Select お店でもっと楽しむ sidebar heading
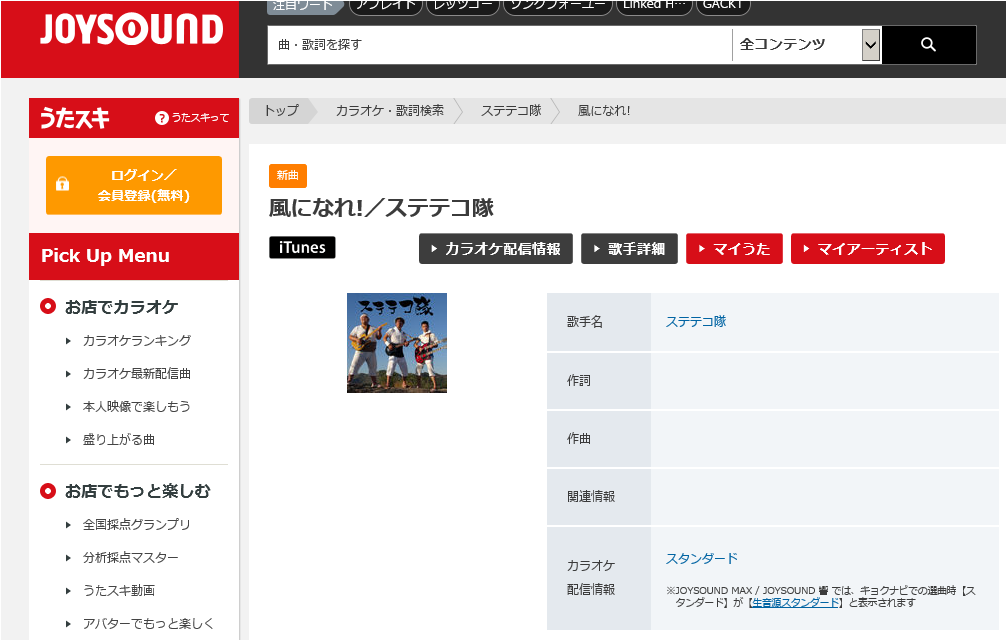The height and width of the screenshot is (641, 1007). [x=137, y=491]
